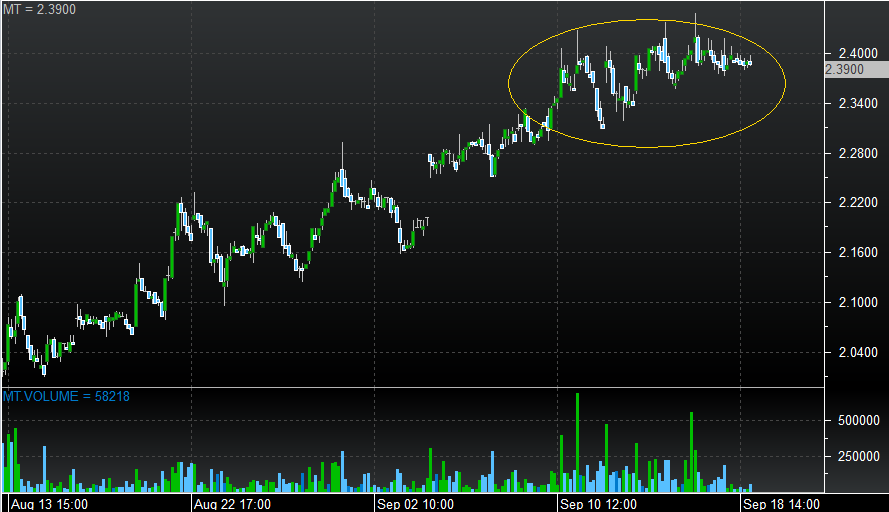Click the Aug 22 17:00 time label
Screen dimensions: 889x512
click(231, 503)
